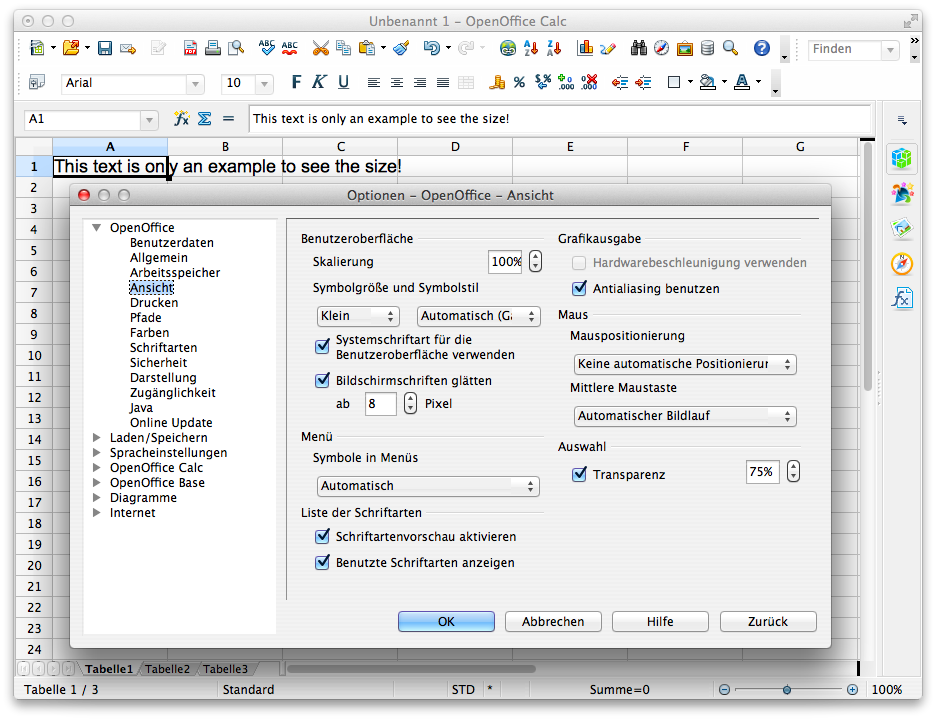
Task: Select Schriftarten in options tree
Action: (164, 348)
